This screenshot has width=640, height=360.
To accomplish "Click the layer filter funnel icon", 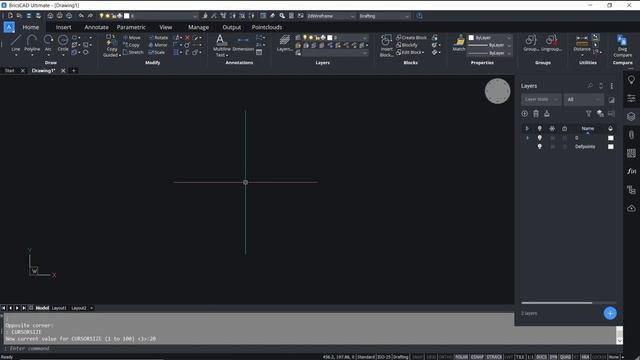I will [x=588, y=114].
